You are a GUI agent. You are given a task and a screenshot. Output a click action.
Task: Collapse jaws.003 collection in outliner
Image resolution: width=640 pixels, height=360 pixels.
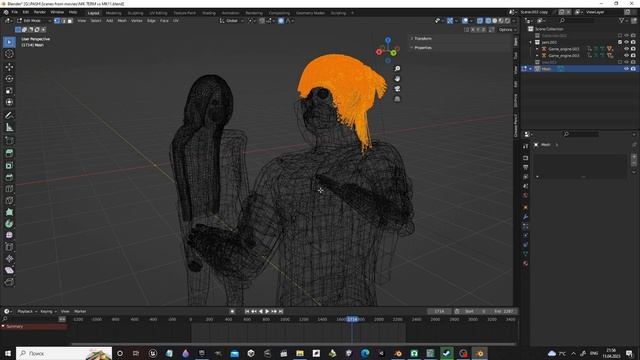[x=531, y=42]
